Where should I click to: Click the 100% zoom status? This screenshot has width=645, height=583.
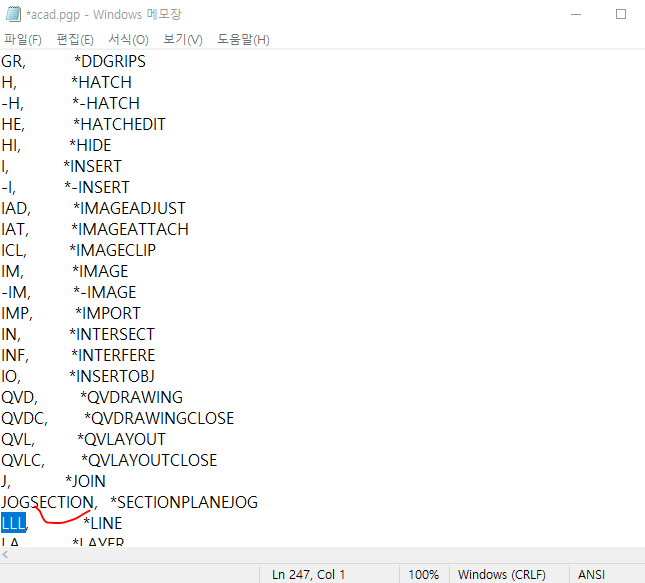pos(424,574)
